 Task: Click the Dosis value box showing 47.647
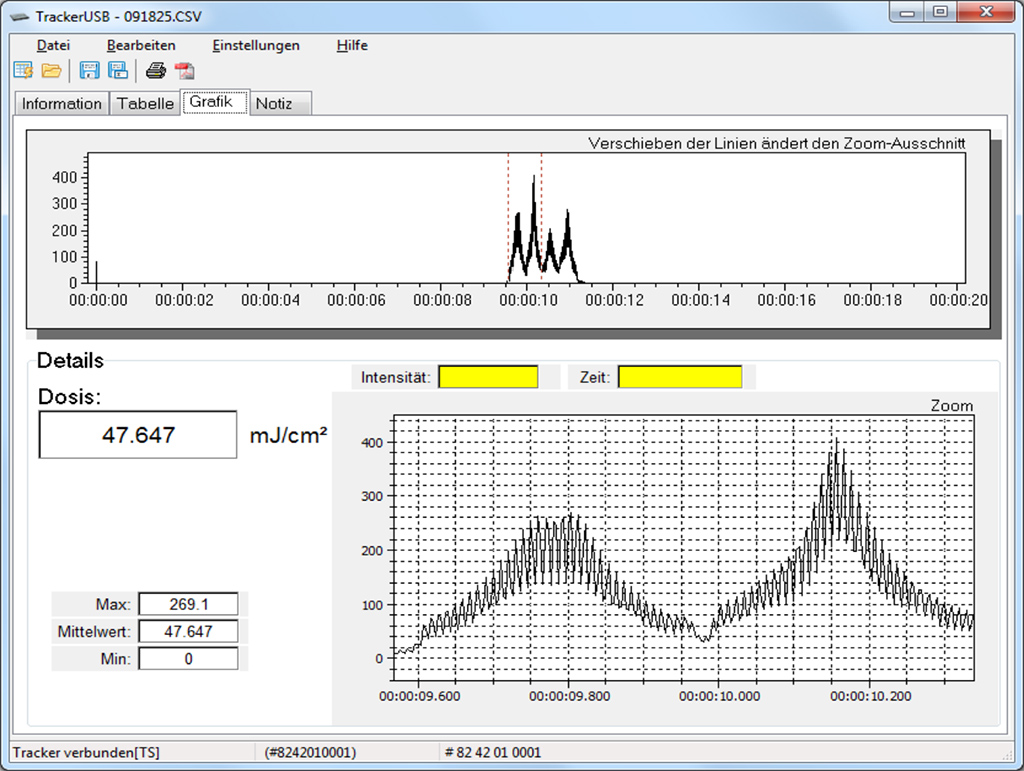(138, 435)
